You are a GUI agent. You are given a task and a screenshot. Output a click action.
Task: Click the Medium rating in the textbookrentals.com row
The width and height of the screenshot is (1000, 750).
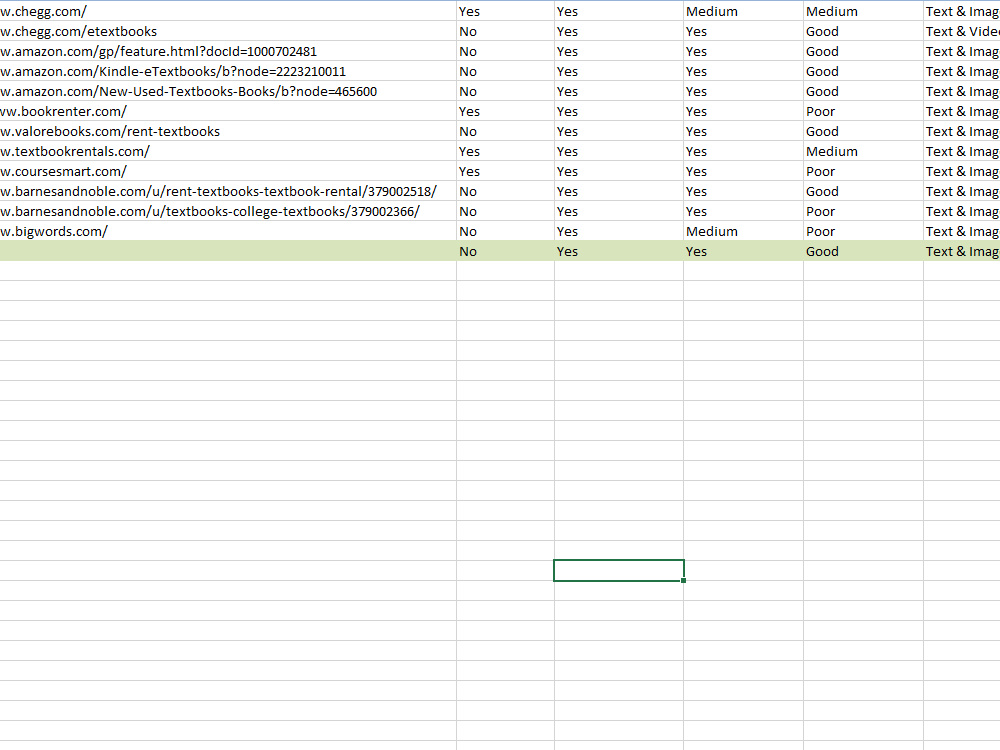tap(864, 151)
